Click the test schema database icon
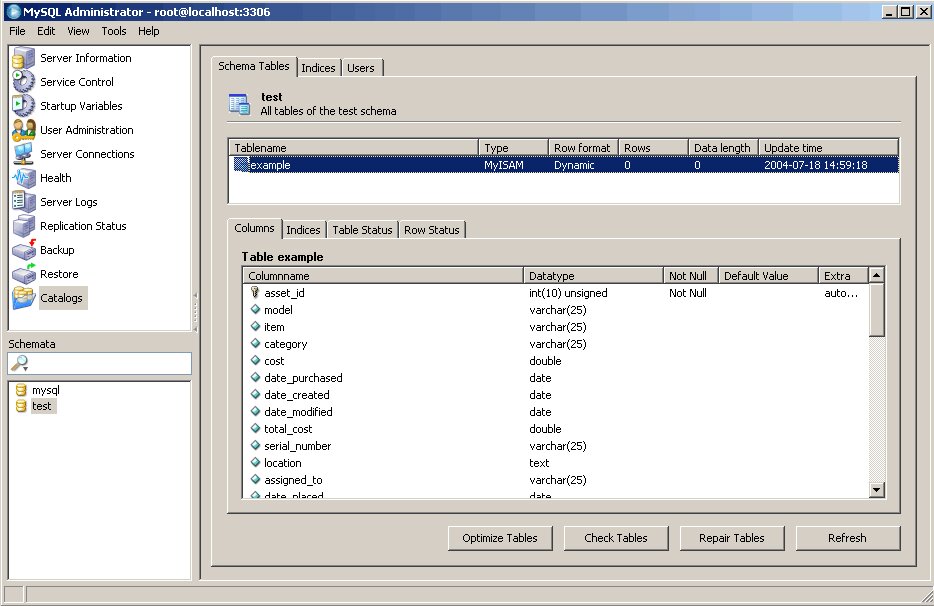Screen dimensions: 934x606 point(21,406)
